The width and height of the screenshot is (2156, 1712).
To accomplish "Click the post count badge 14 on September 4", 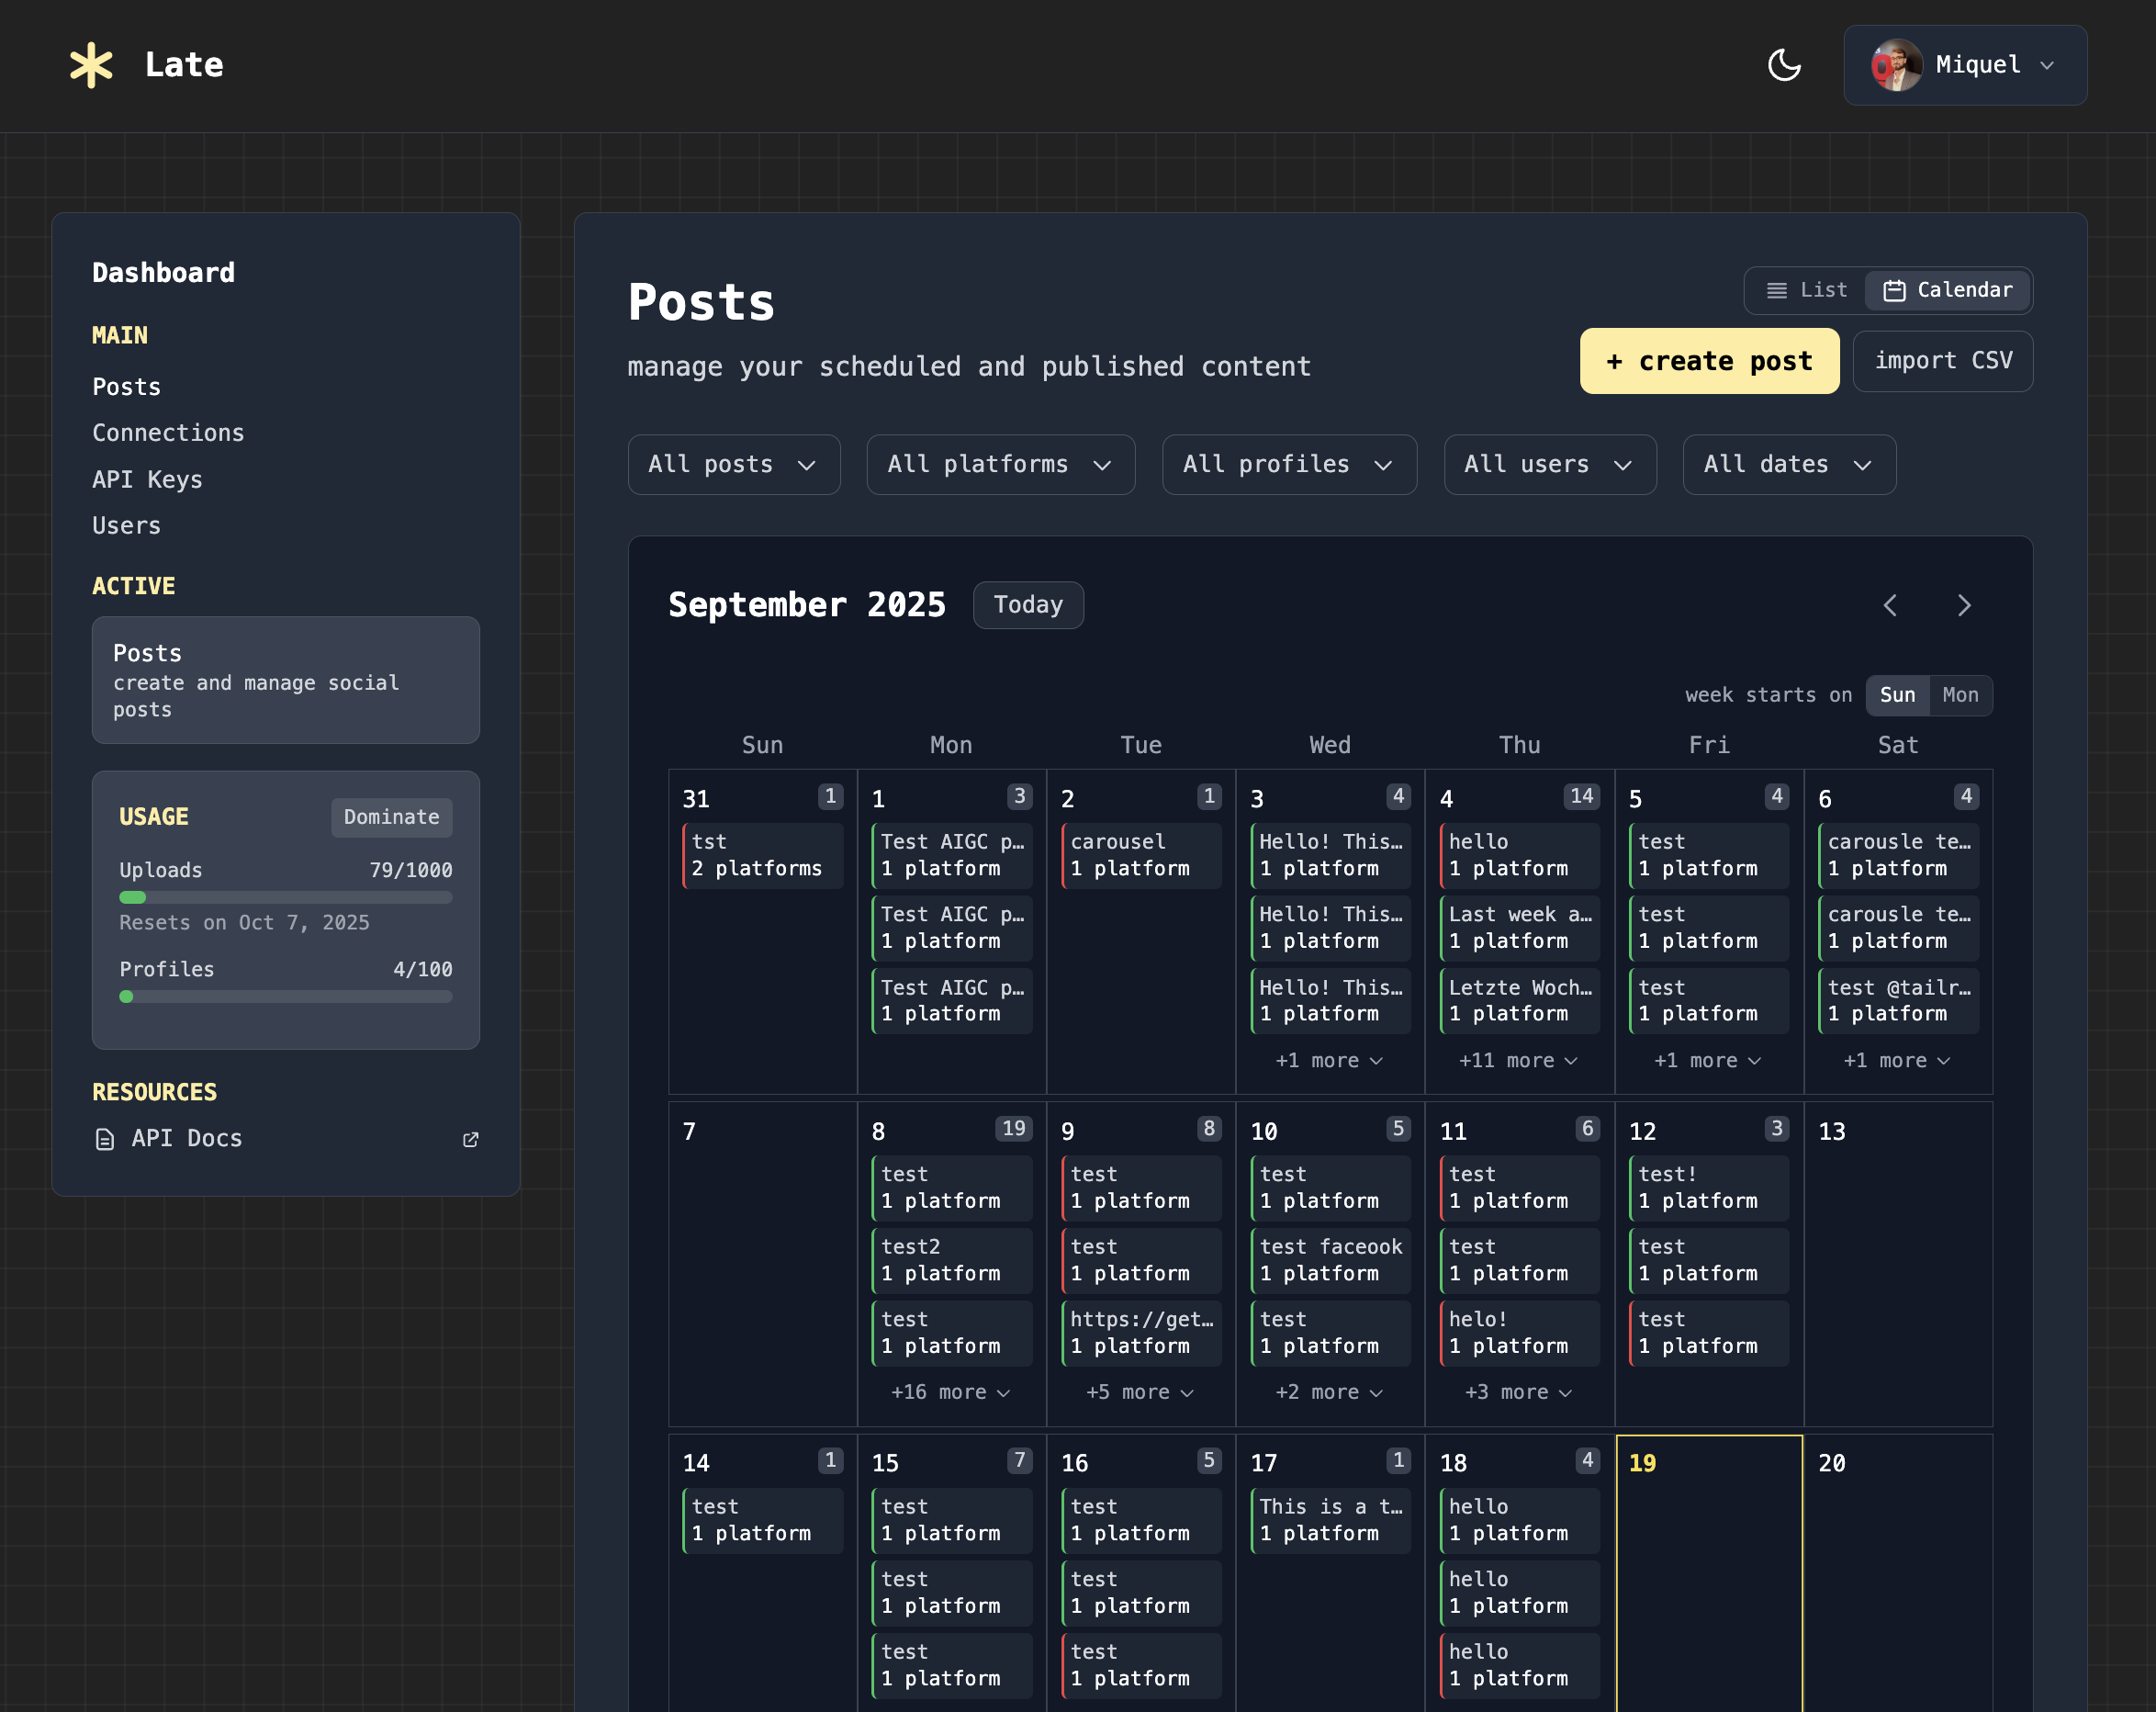I will pos(1581,796).
